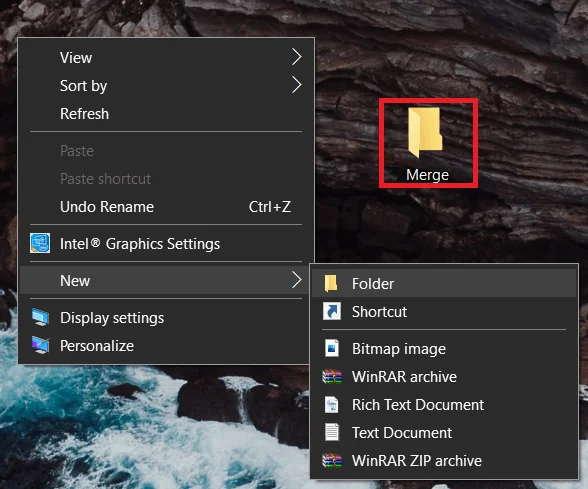Click the Intel Graphics Settings icon

[x=40, y=243]
